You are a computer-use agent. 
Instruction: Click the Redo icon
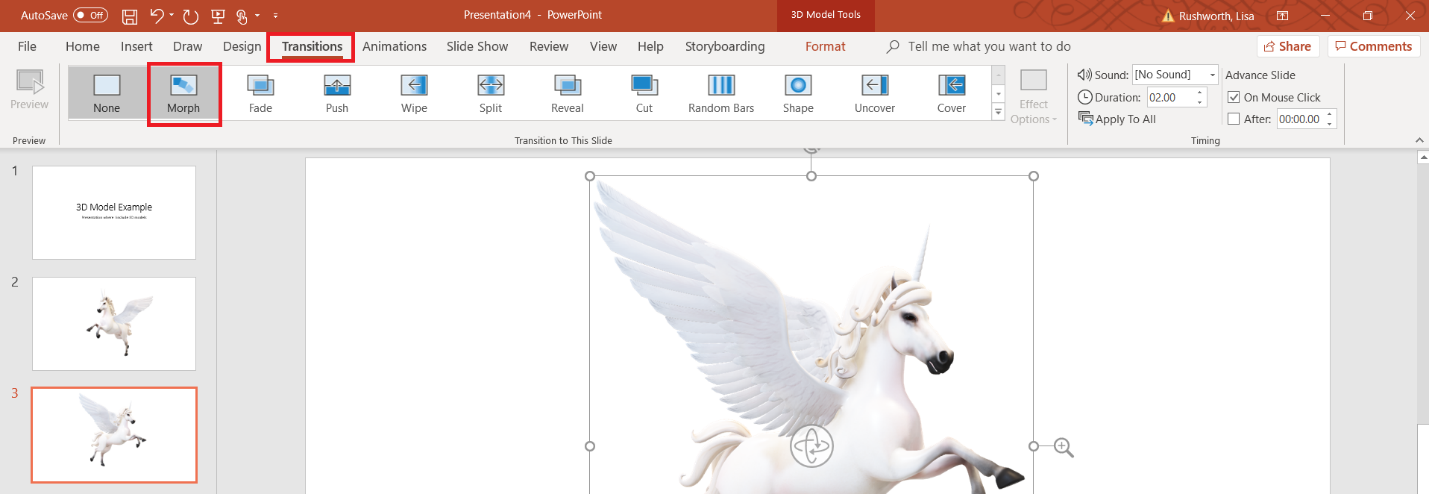[190, 16]
